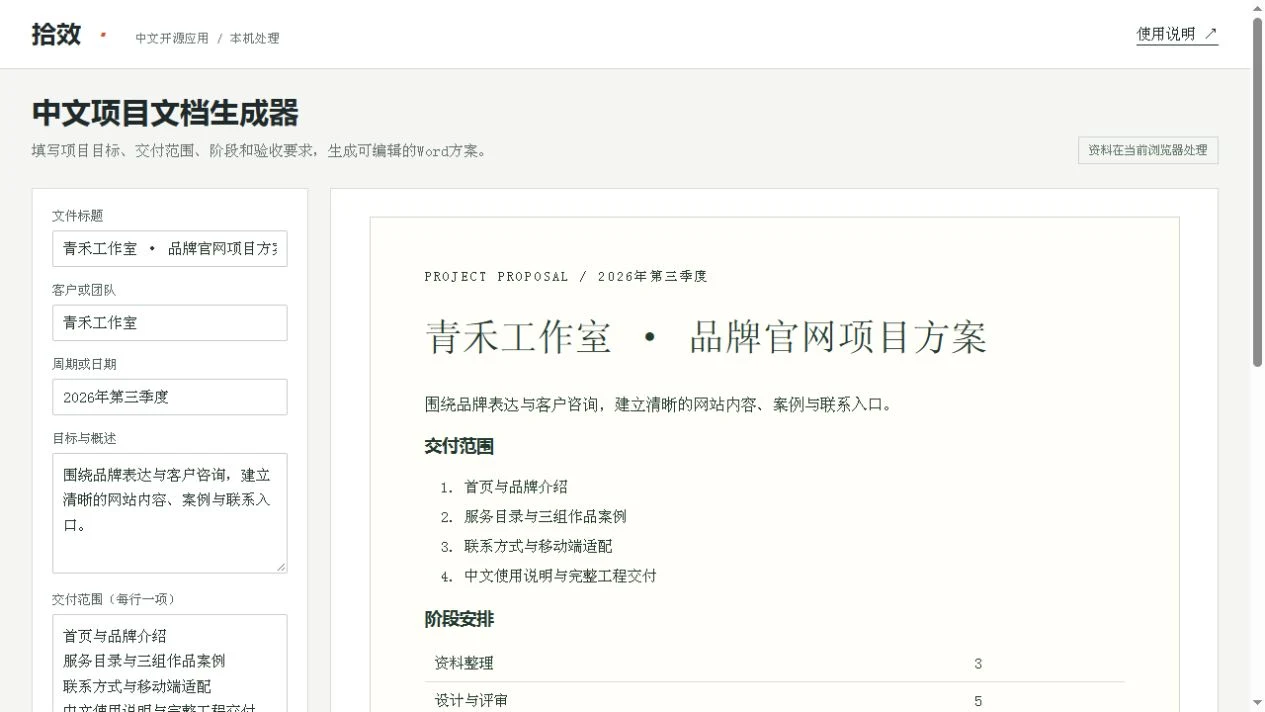Grab the 目标与概述 textarea resize handle

pyautogui.click(x=281, y=567)
